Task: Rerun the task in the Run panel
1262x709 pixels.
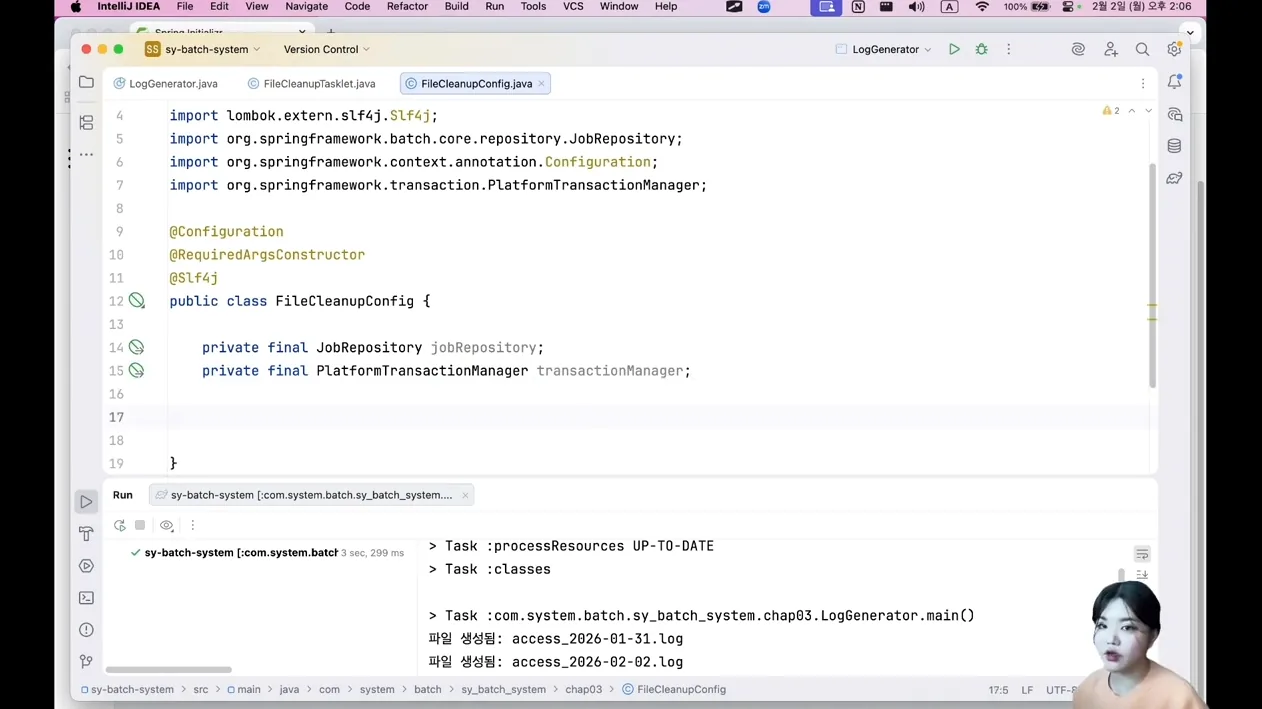Action: point(119,525)
